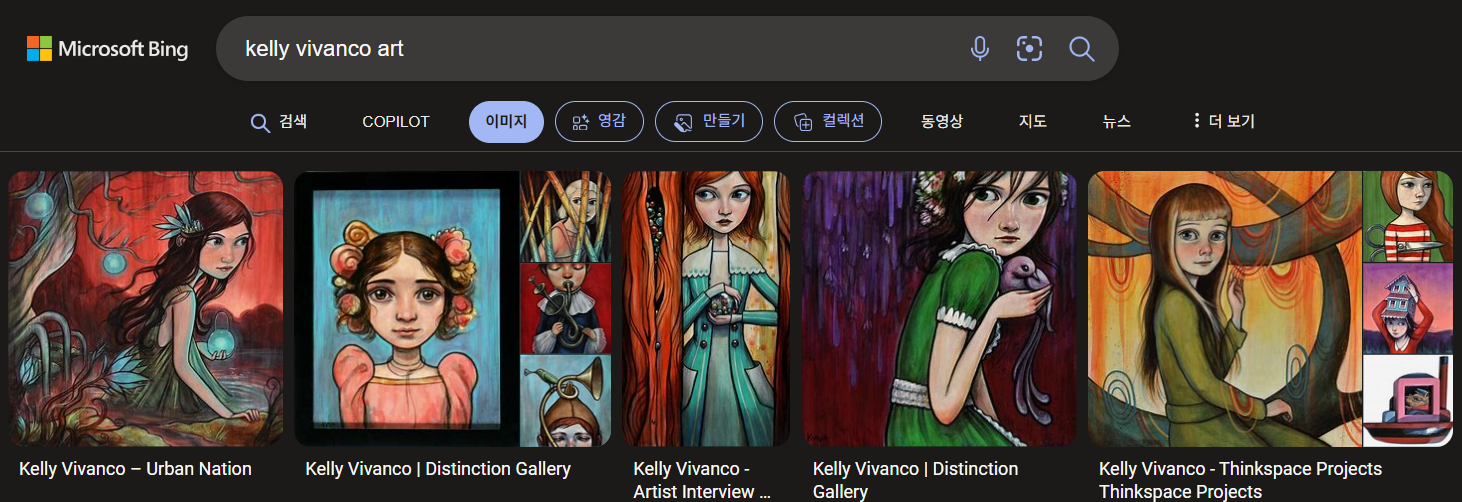Open Urban Nation girl with glowing orb image
The width and height of the screenshot is (1462, 502).
point(146,309)
